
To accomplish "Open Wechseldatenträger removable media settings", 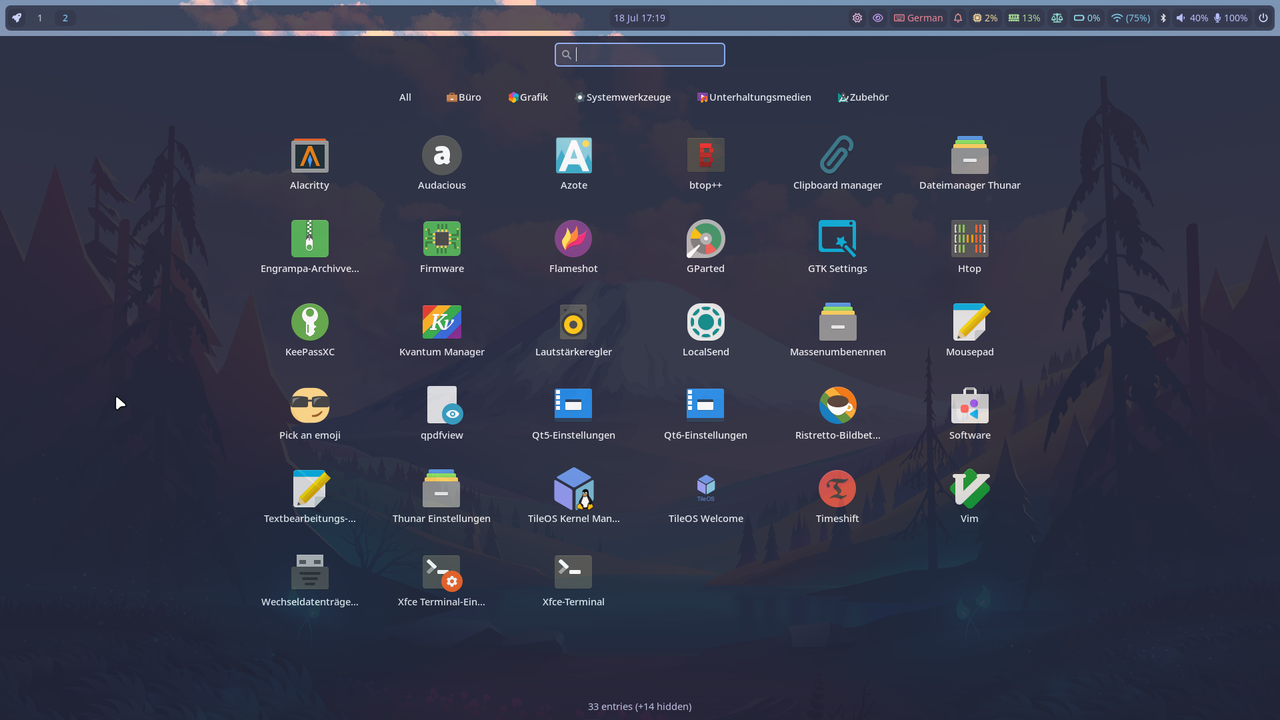I will [310, 580].
